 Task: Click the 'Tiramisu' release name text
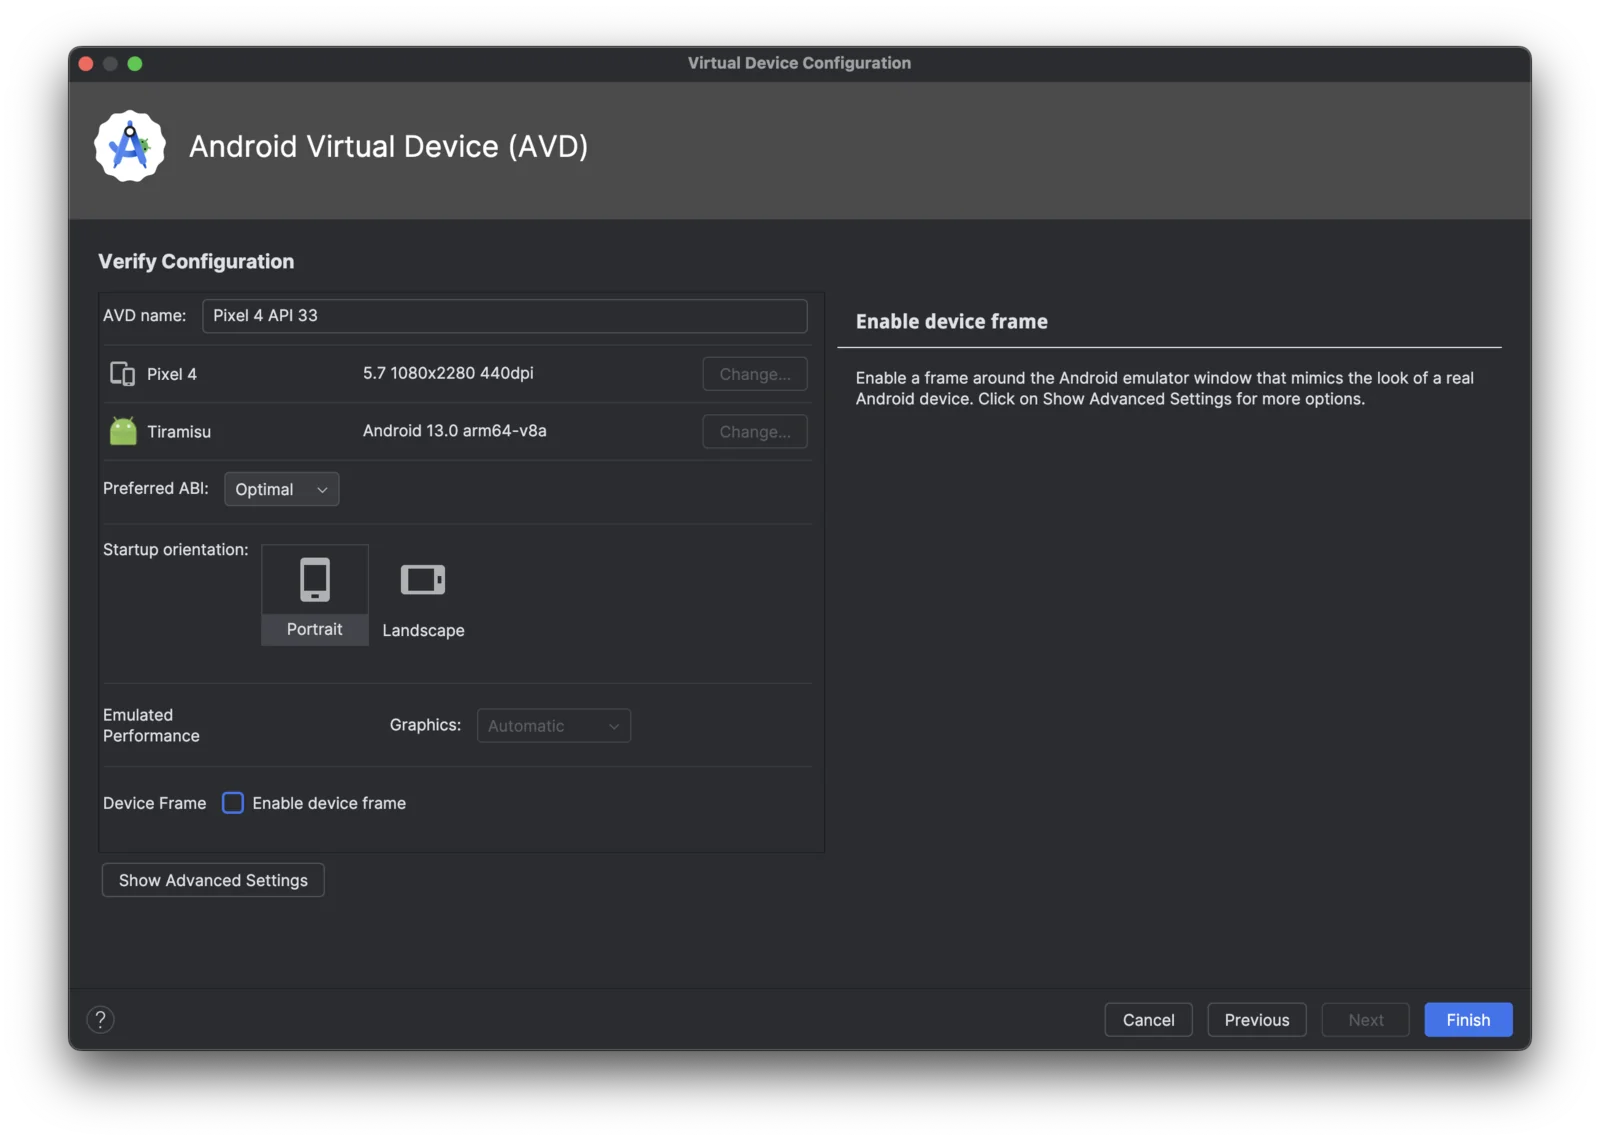click(x=179, y=432)
